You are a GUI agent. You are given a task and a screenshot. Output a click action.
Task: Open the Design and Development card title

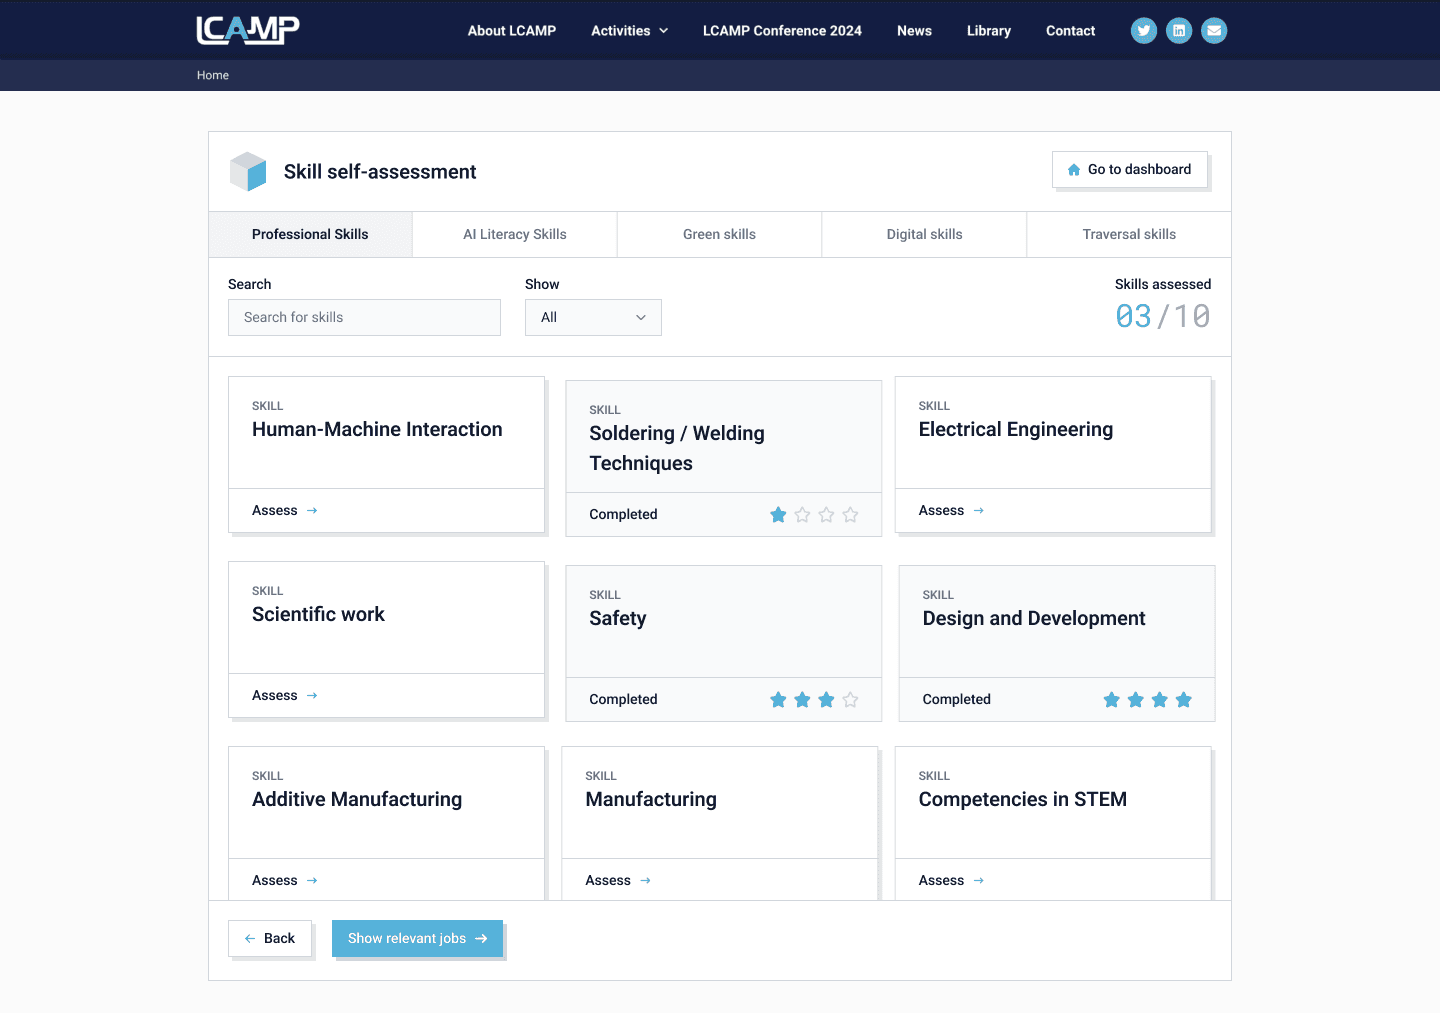coord(1034,618)
